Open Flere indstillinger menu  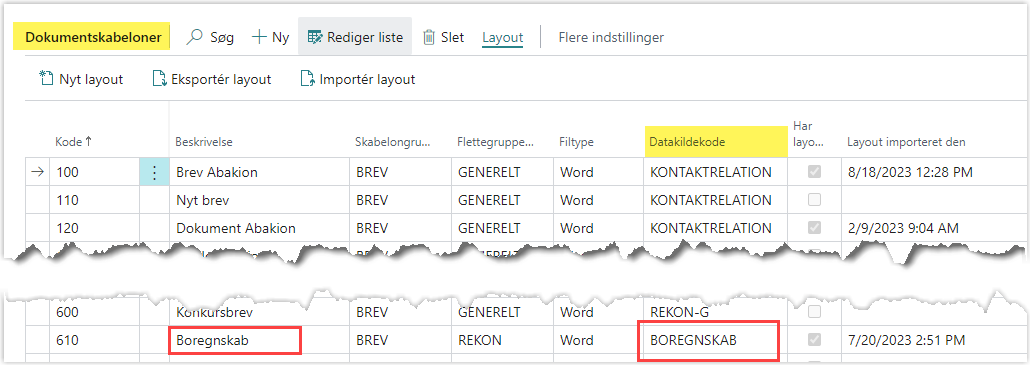tap(611, 37)
